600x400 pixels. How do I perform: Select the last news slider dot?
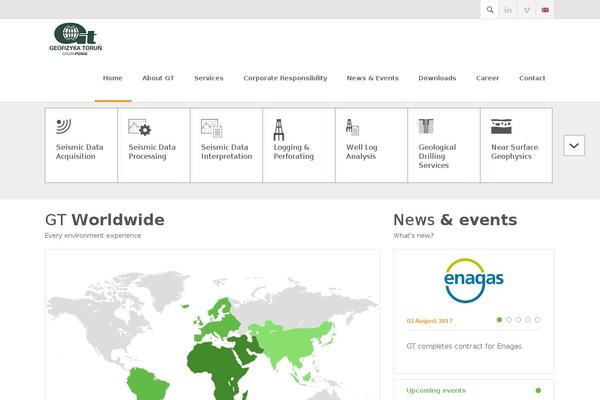pyautogui.click(x=537, y=320)
